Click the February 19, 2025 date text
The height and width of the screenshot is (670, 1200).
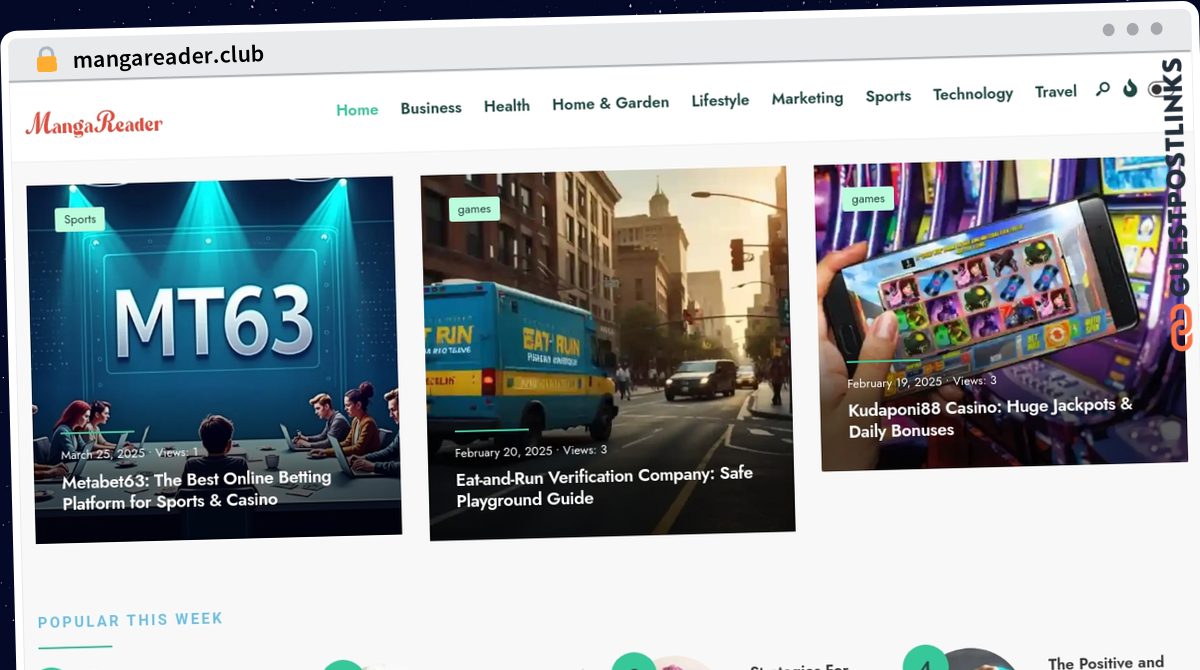[894, 382]
